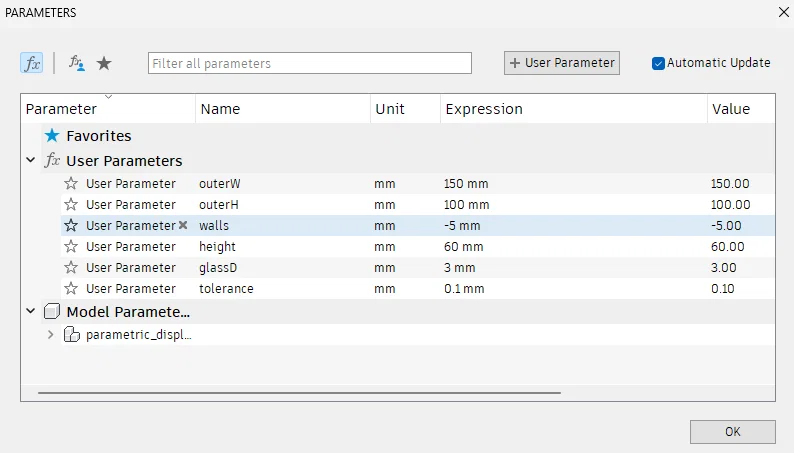The height and width of the screenshot is (453, 794).
Task: Click the favorites star filter icon
Action: [x=104, y=63]
